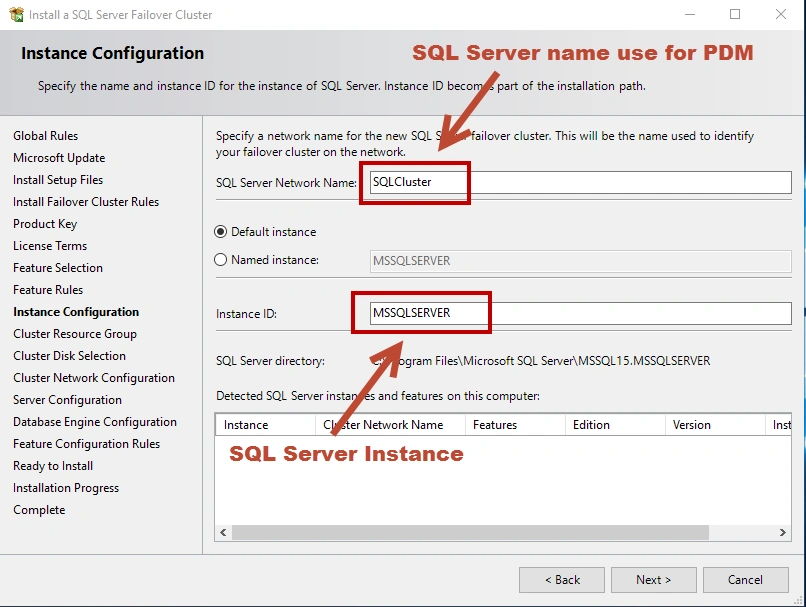Screen dimensions: 806x607
Task: Click the horizontal scrollbar right arrow
Action: pyautogui.click(x=782, y=532)
